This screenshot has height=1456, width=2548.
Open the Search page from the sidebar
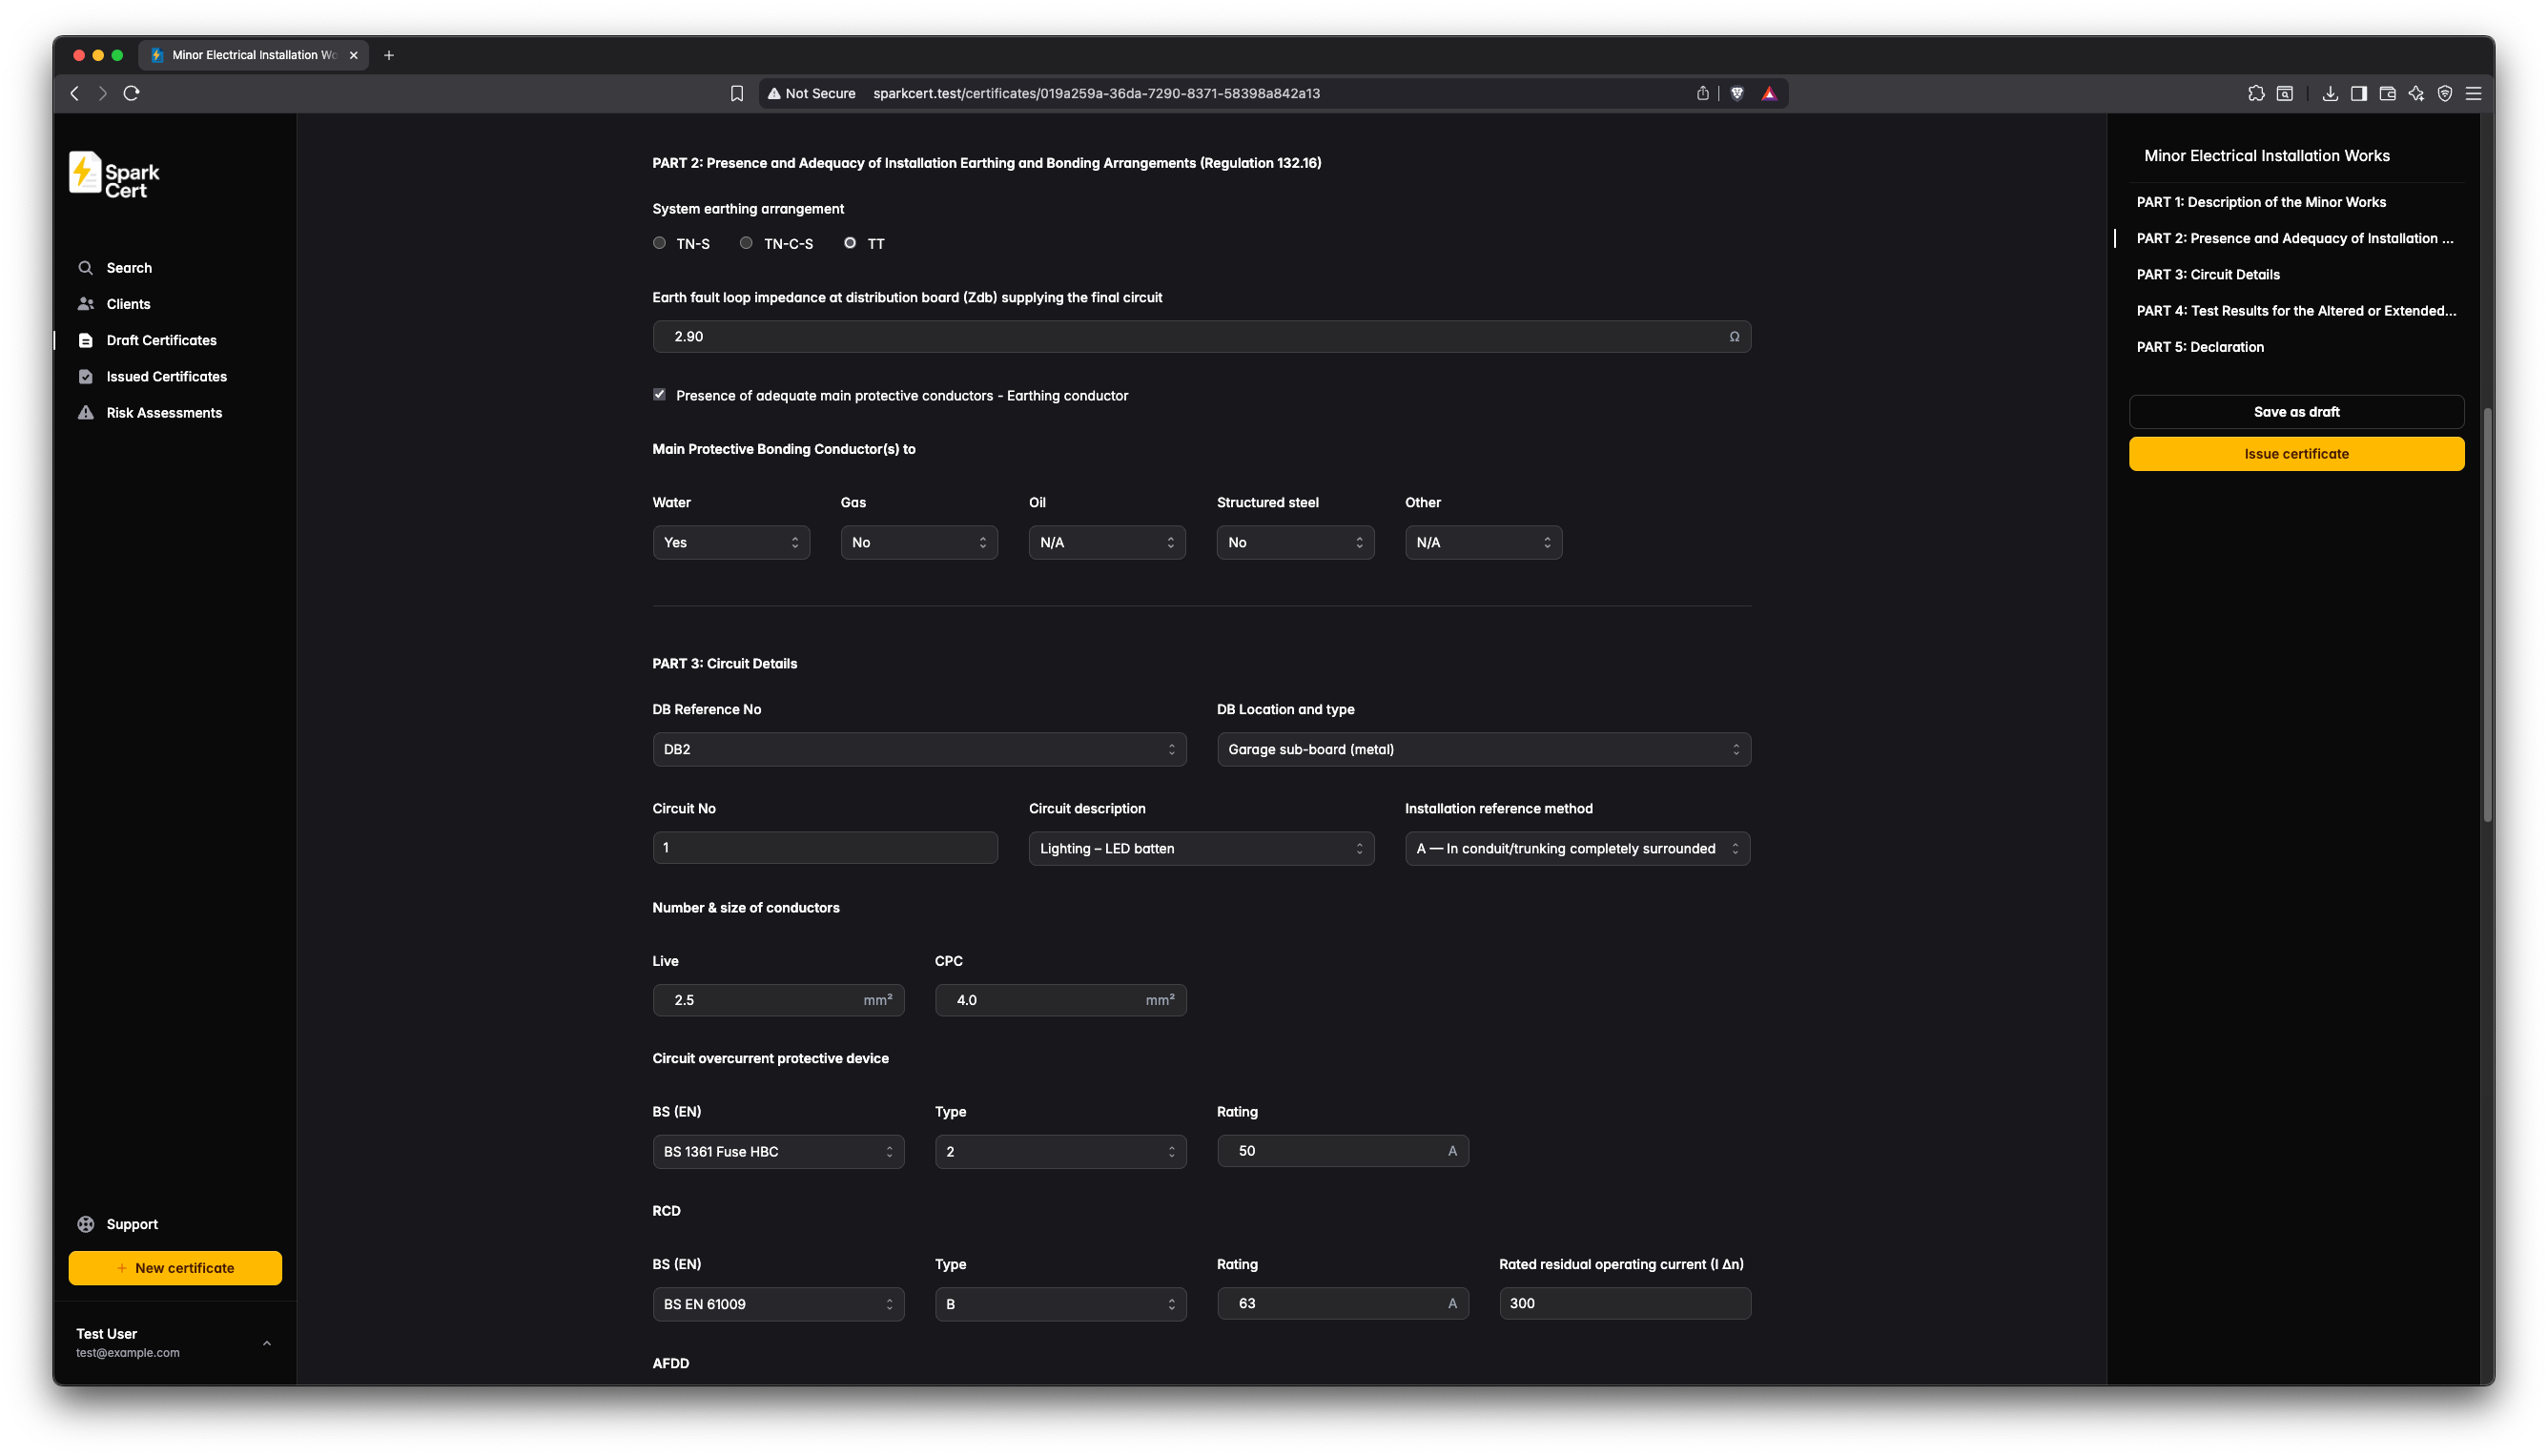(129, 268)
